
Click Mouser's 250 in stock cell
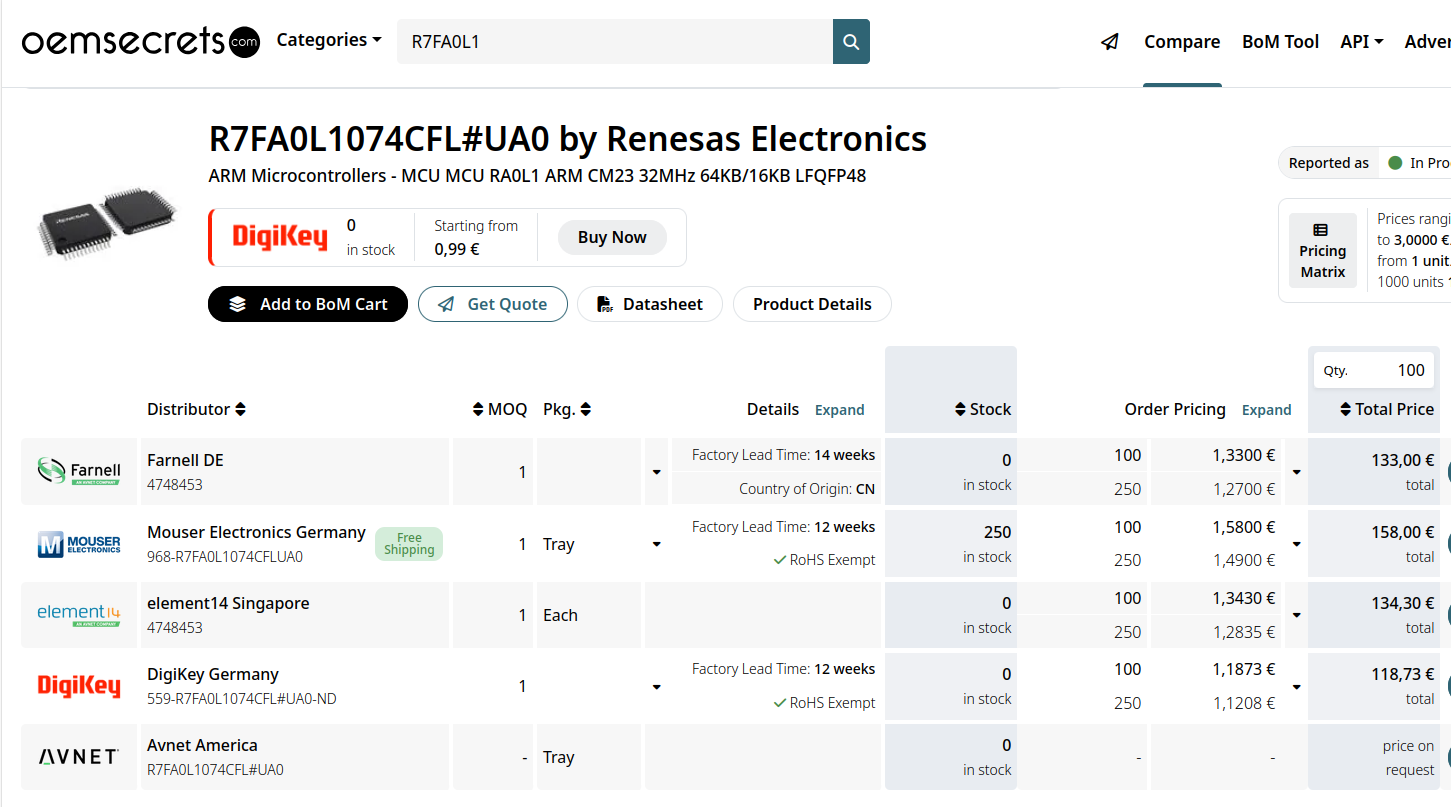[951, 544]
